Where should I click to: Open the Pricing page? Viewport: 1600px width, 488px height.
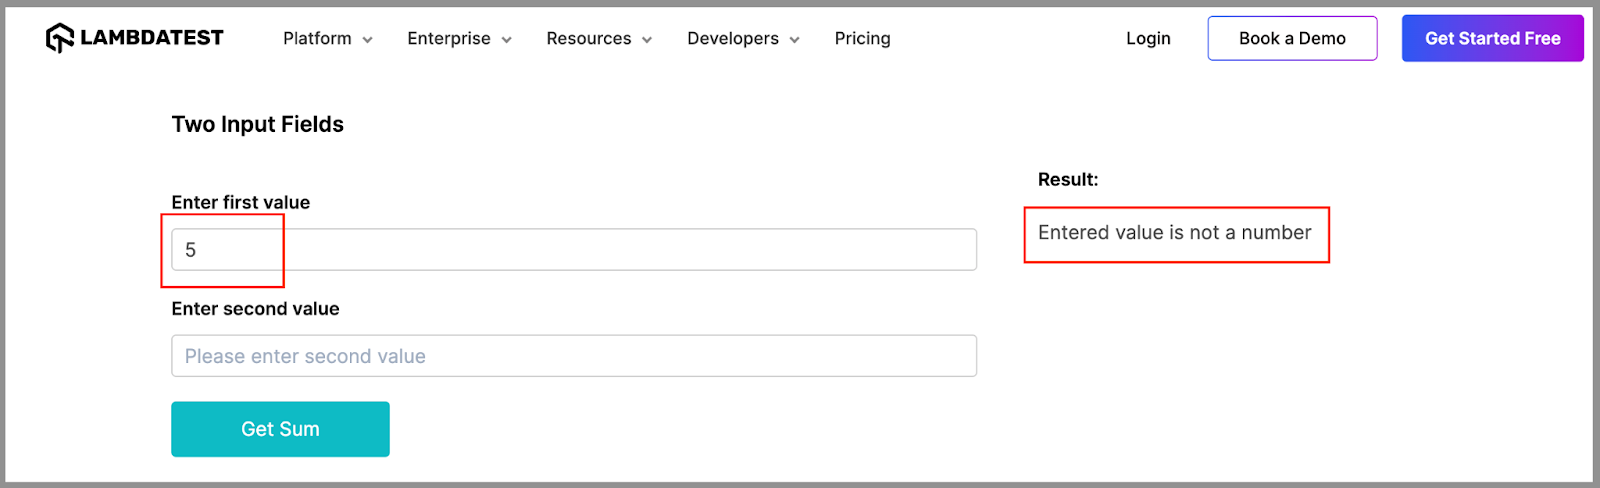click(862, 38)
